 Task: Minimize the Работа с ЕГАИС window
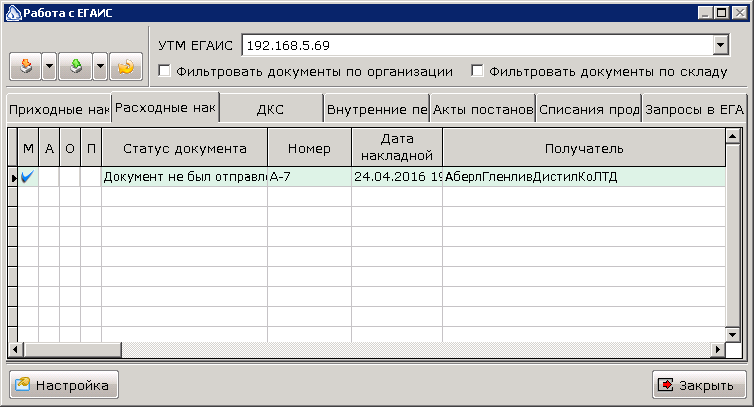[x=705, y=13]
